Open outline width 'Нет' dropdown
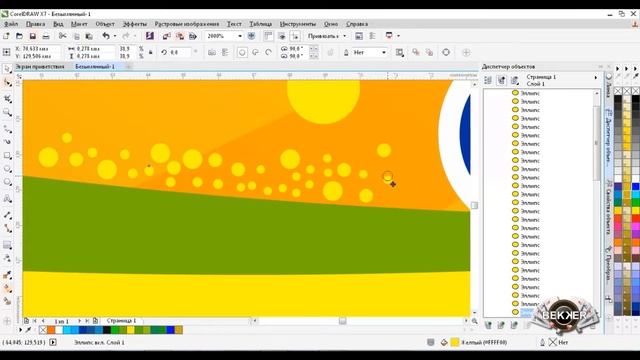 (x=384, y=52)
